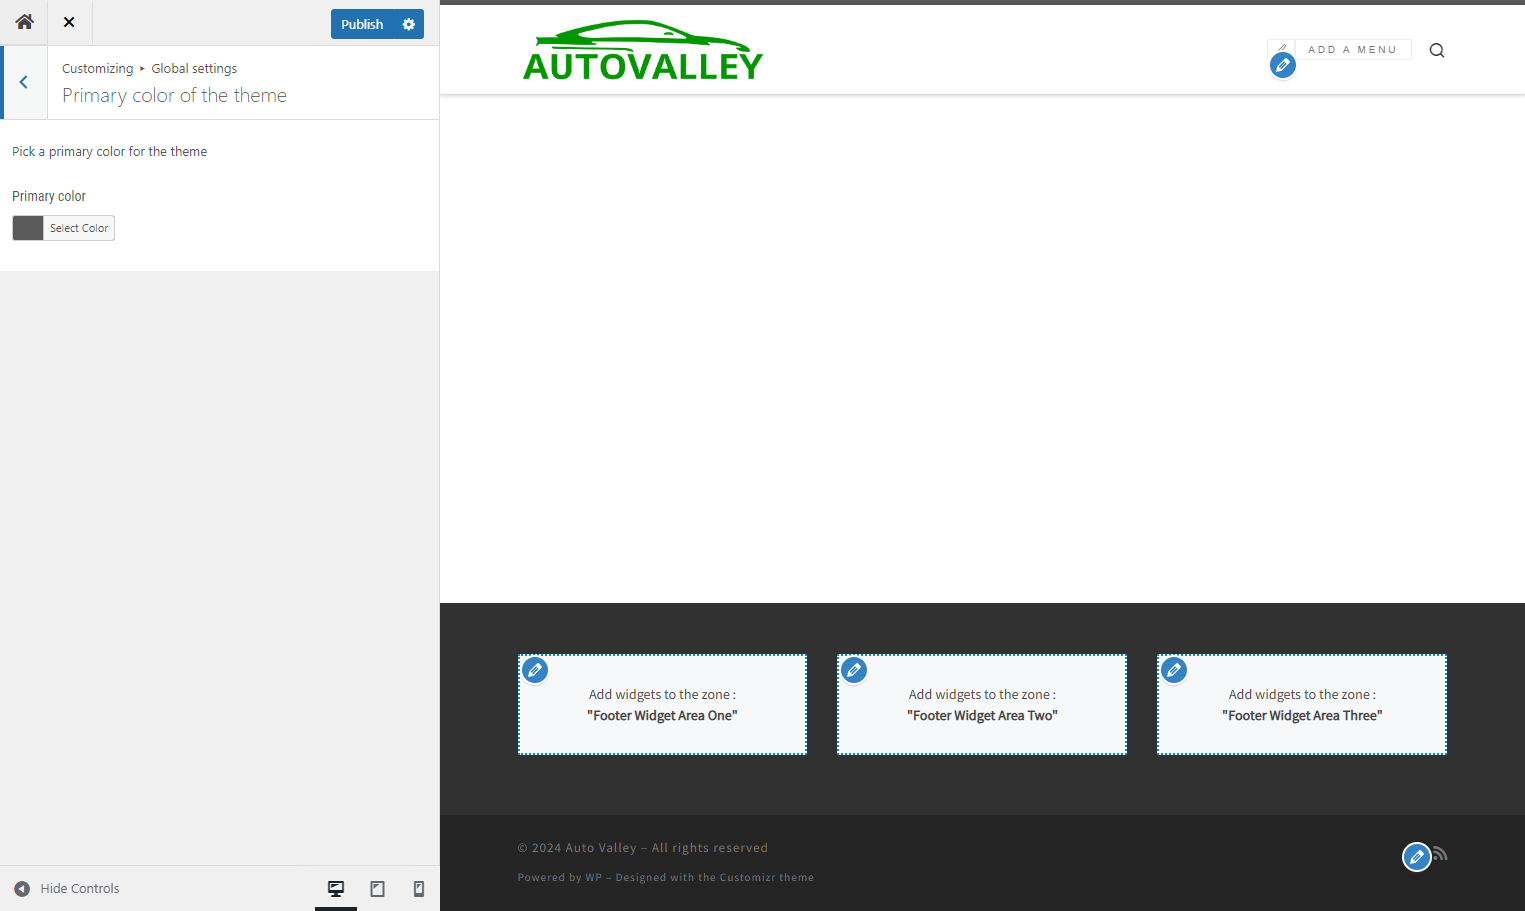Edit the header menu with pencil shortcut
Image resolution: width=1525 pixels, height=911 pixels.
coord(1283,65)
